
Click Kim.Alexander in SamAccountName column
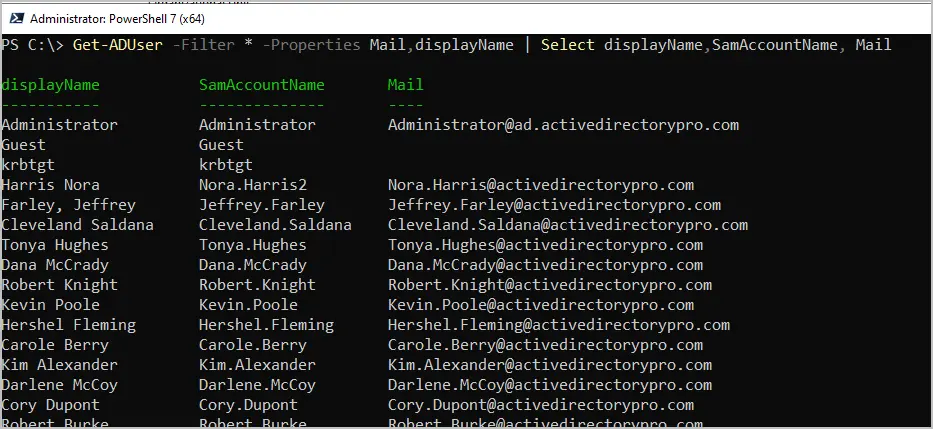coord(257,365)
